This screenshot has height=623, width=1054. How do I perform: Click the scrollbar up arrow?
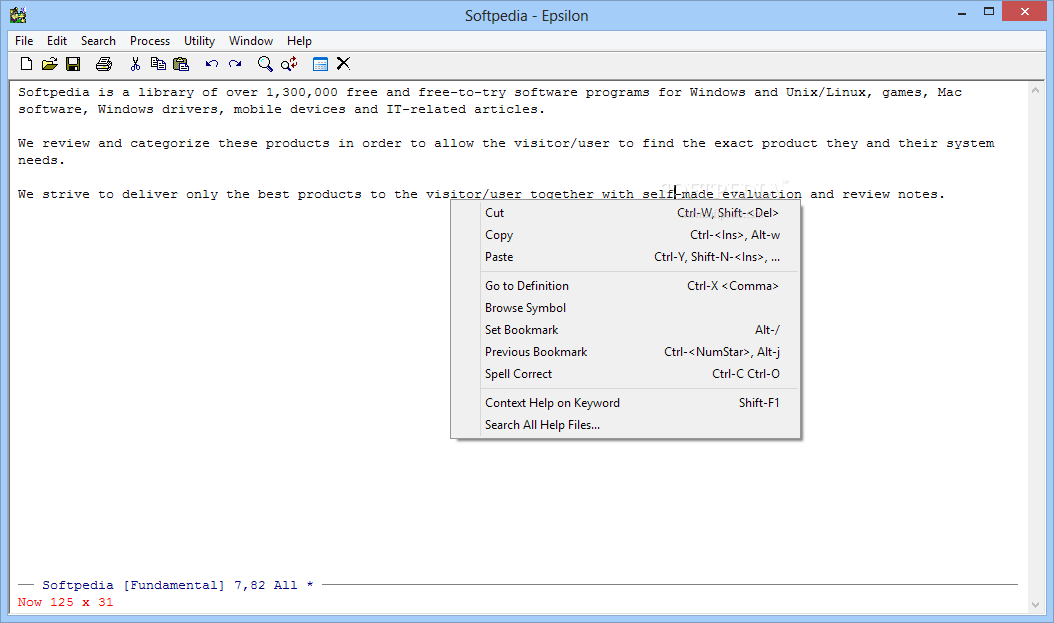1035,90
